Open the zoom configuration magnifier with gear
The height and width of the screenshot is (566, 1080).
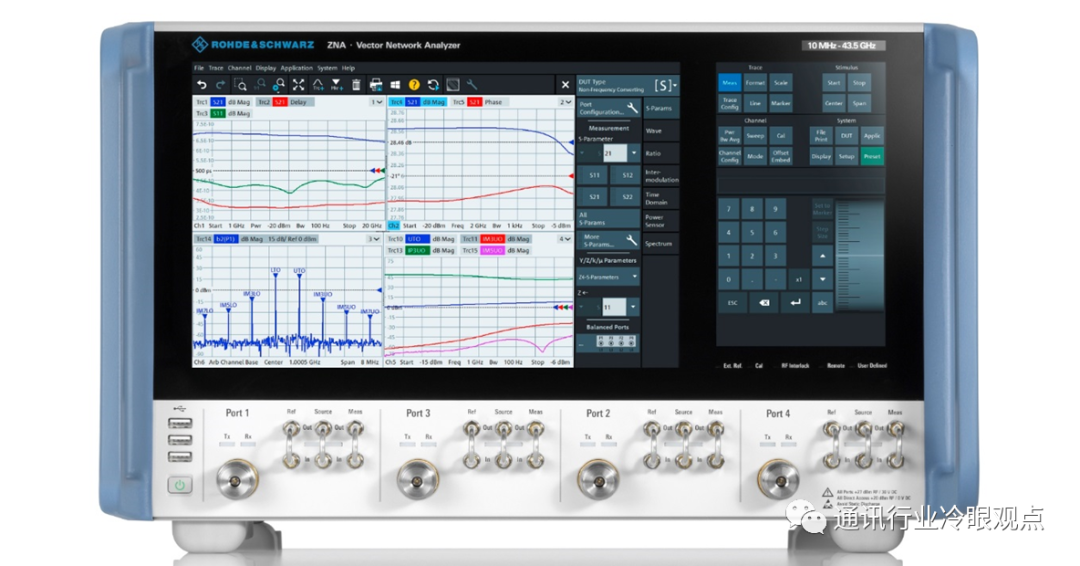tap(278, 85)
